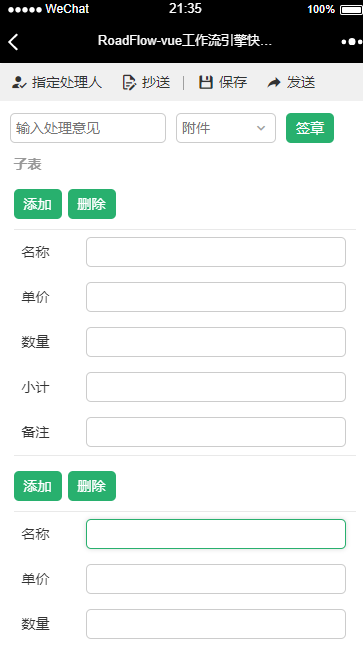Focus the first 名称 text field
363x645 pixels.
(x=216, y=252)
